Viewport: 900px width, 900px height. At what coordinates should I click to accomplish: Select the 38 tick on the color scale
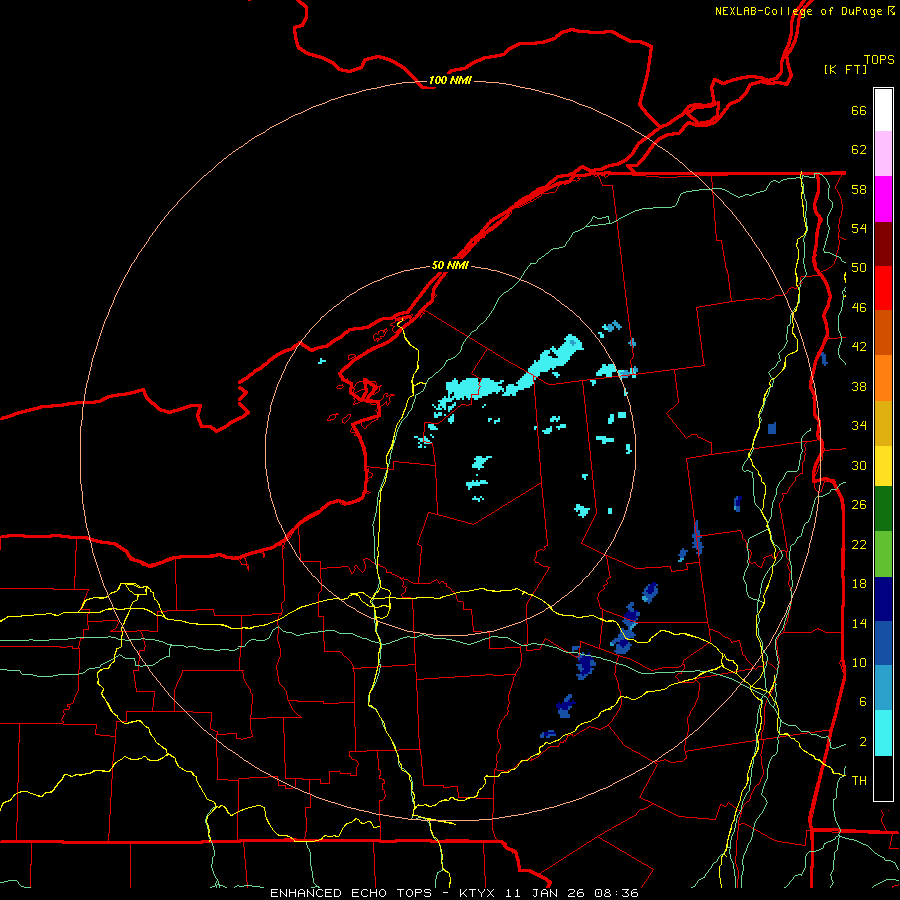click(859, 386)
